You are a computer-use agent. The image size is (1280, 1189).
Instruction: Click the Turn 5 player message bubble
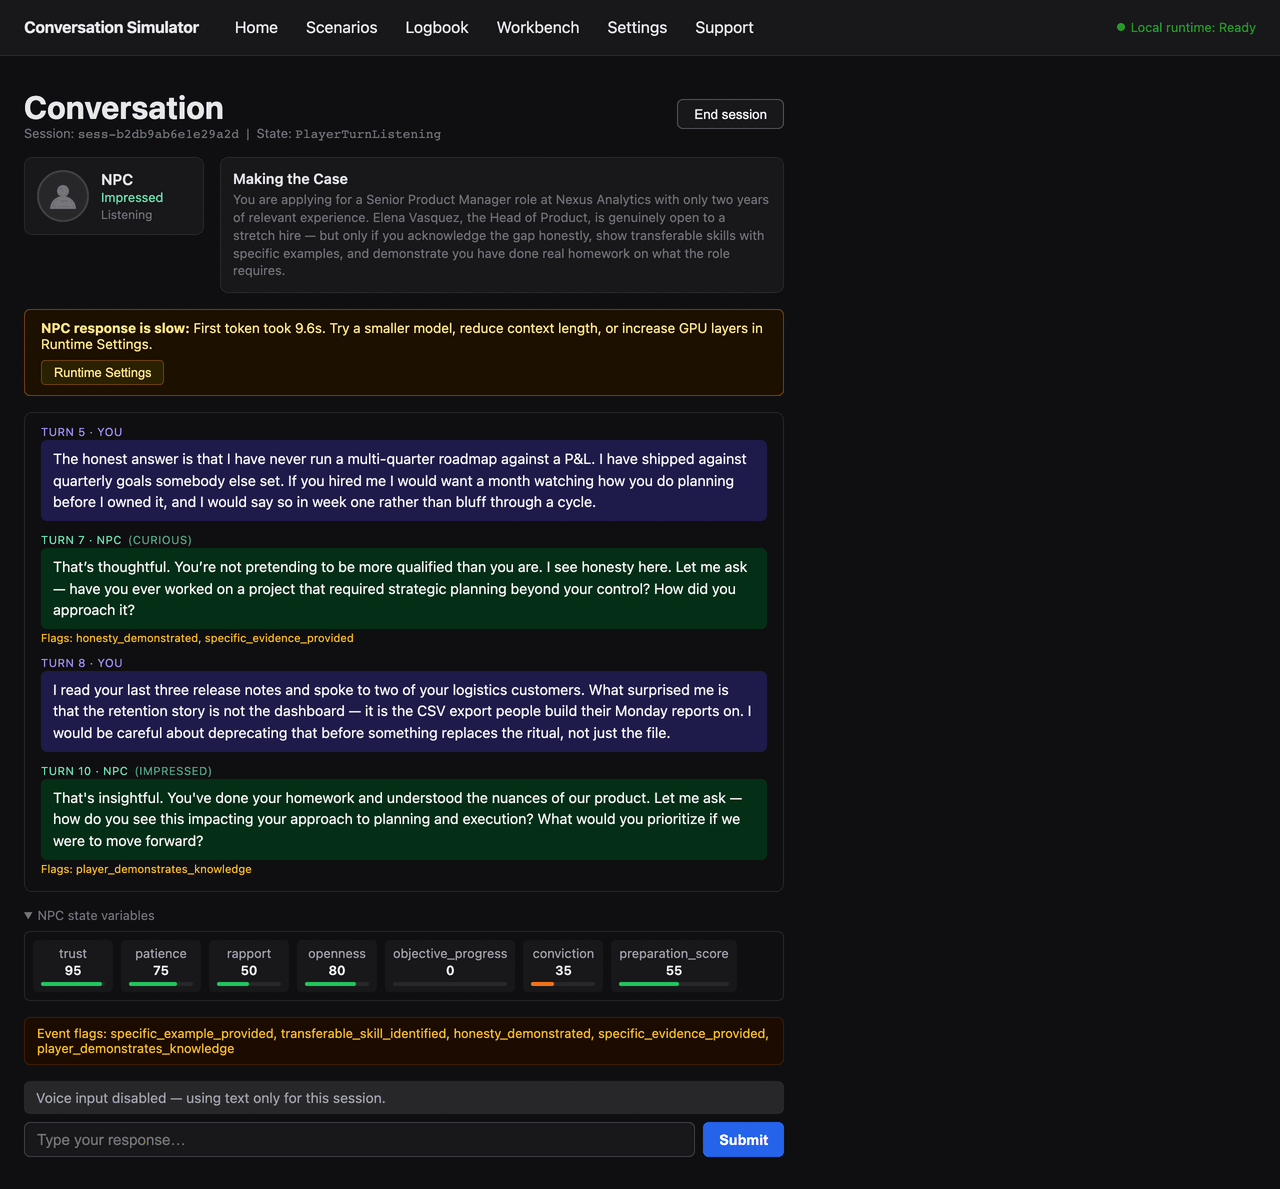coord(404,481)
